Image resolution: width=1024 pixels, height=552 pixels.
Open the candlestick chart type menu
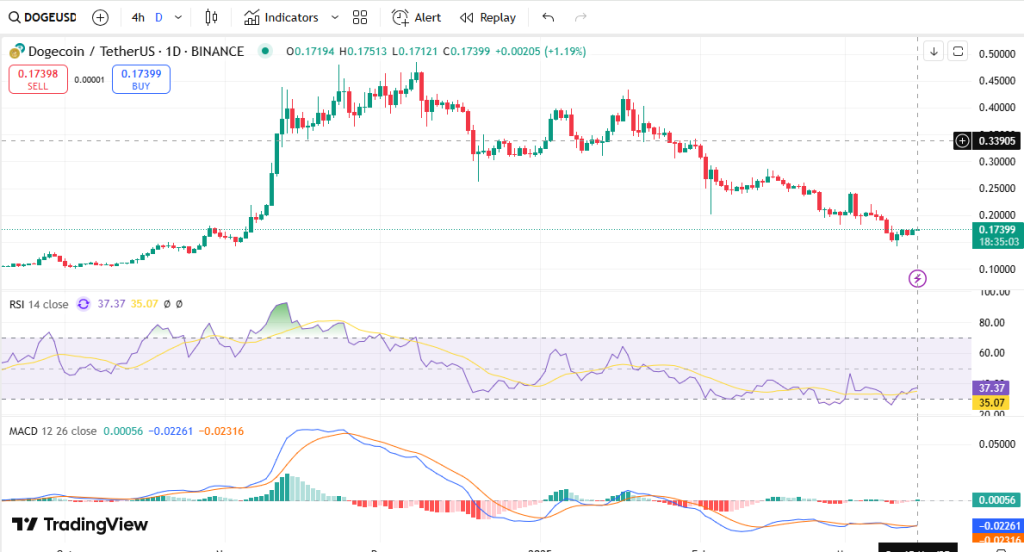point(211,18)
